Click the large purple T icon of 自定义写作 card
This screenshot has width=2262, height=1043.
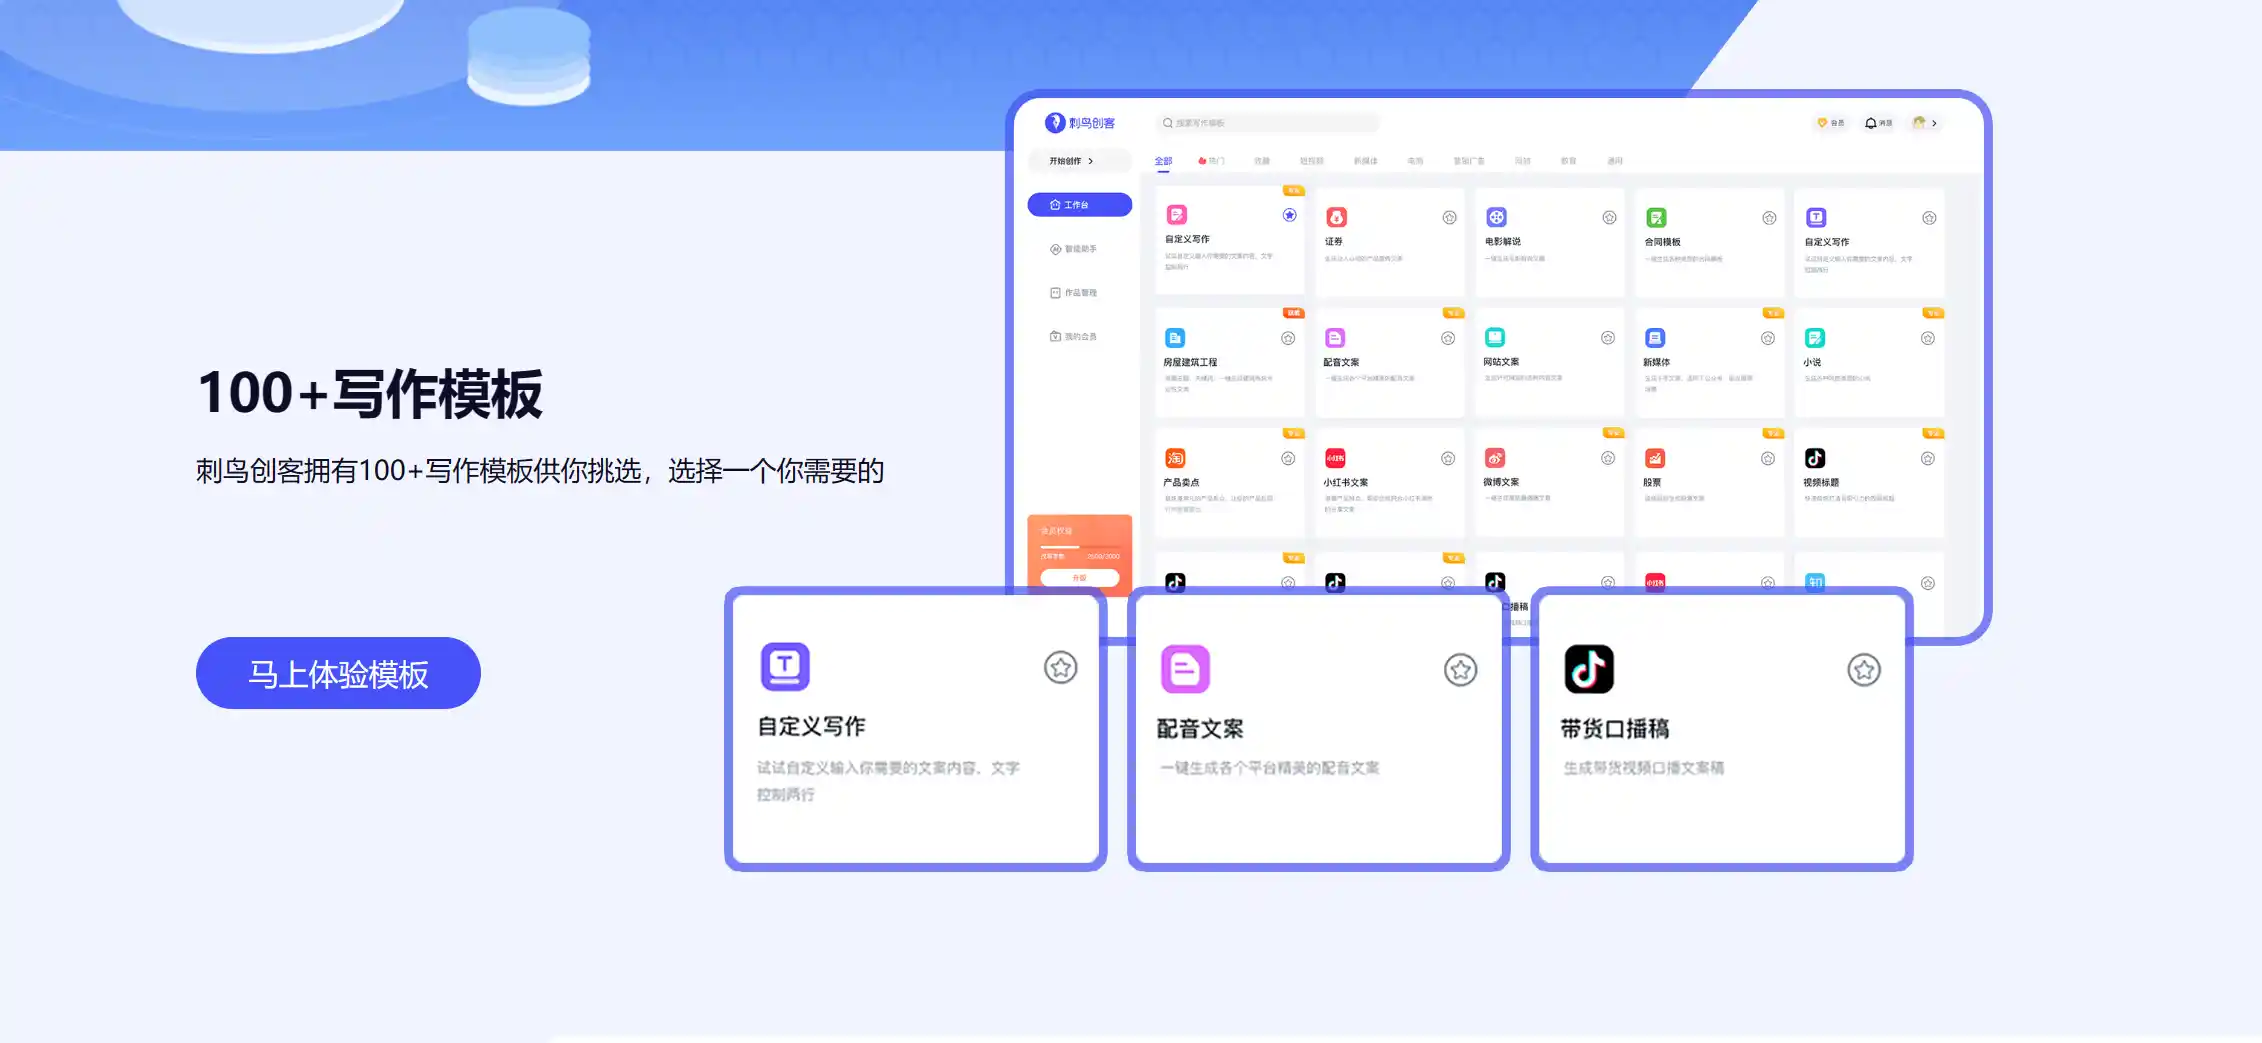coord(785,666)
